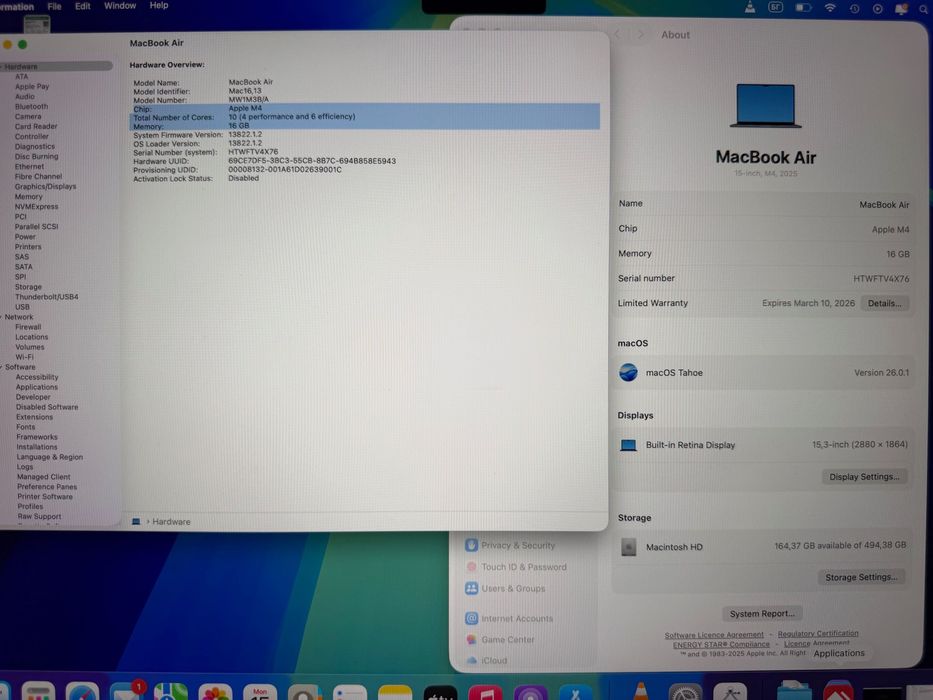Select Network category in sidebar
Viewport: 933px width, 700px height.
pos(18,317)
